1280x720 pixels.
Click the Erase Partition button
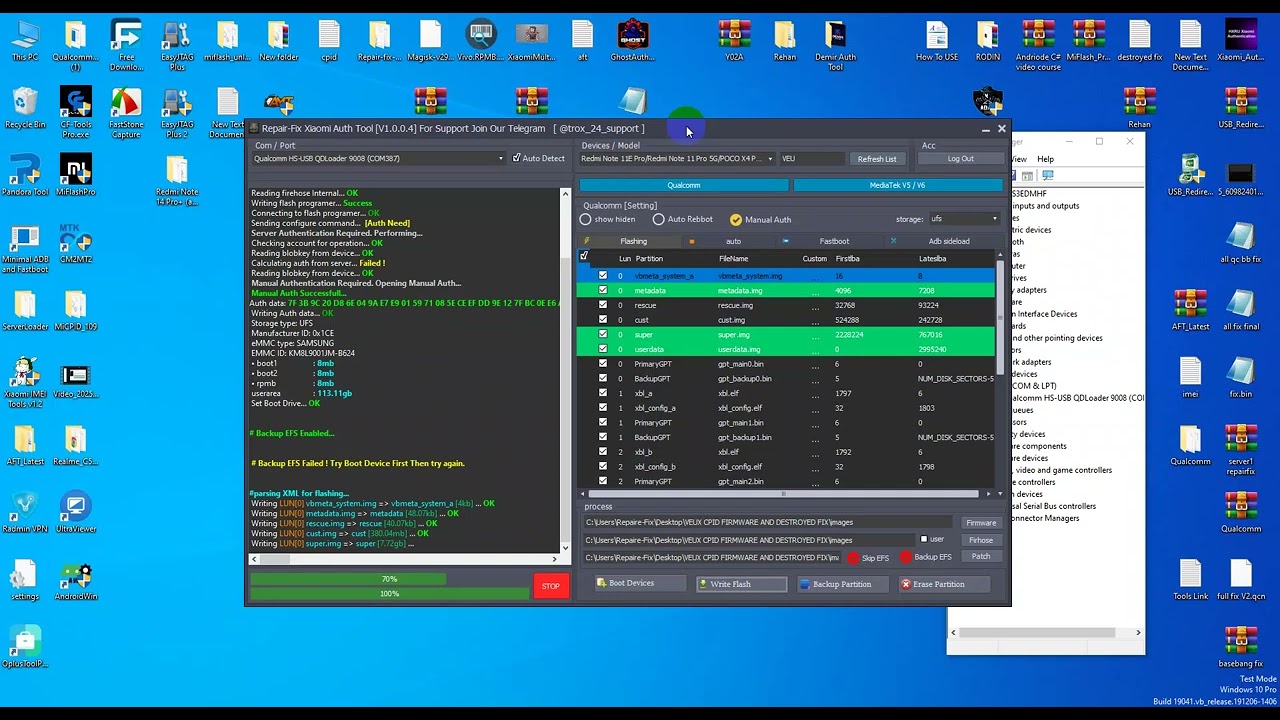(945, 584)
